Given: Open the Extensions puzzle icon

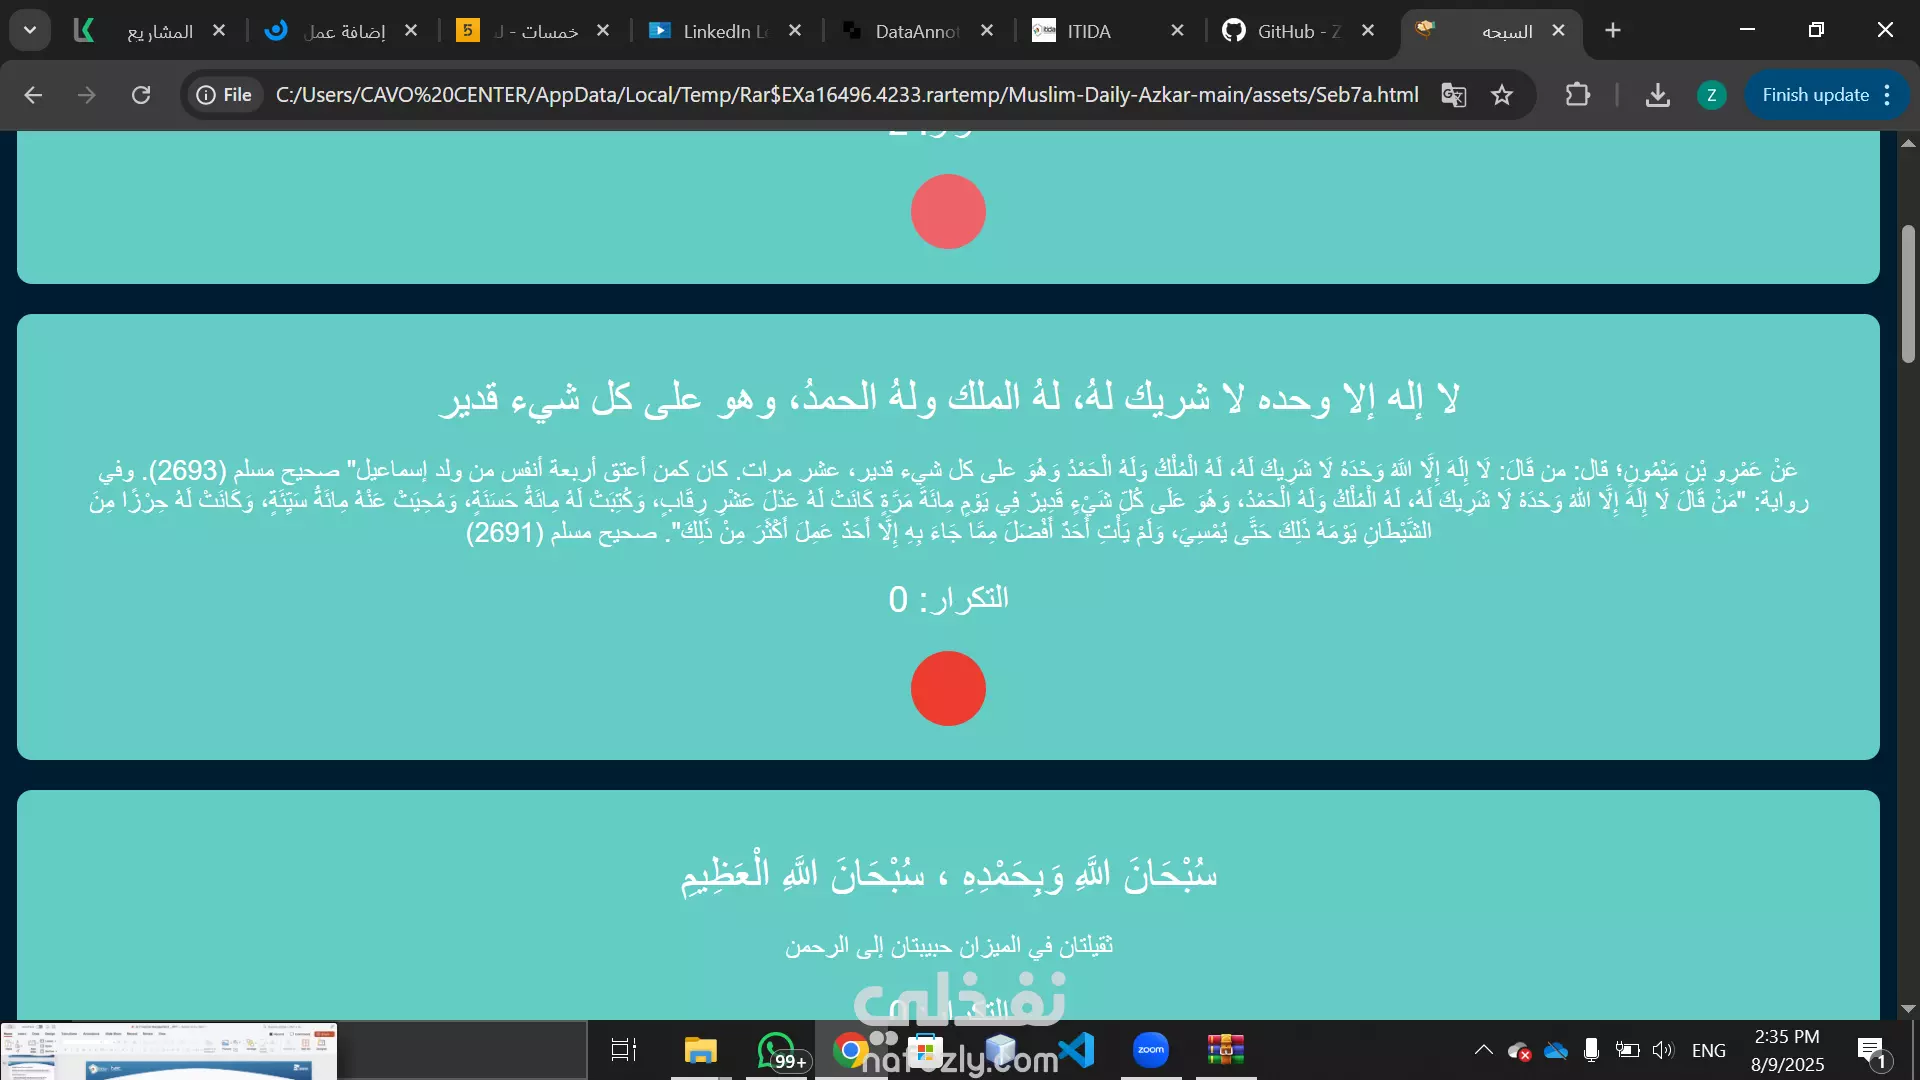Looking at the screenshot, I should click(x=1578, y=95).
